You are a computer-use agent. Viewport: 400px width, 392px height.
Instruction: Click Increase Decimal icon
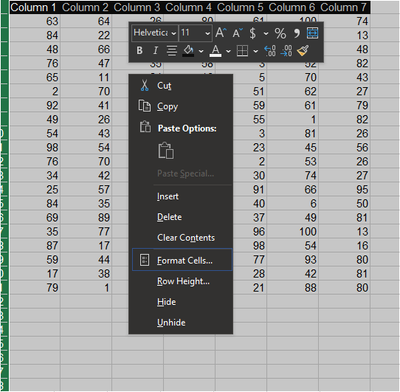[x=270, y=51]
